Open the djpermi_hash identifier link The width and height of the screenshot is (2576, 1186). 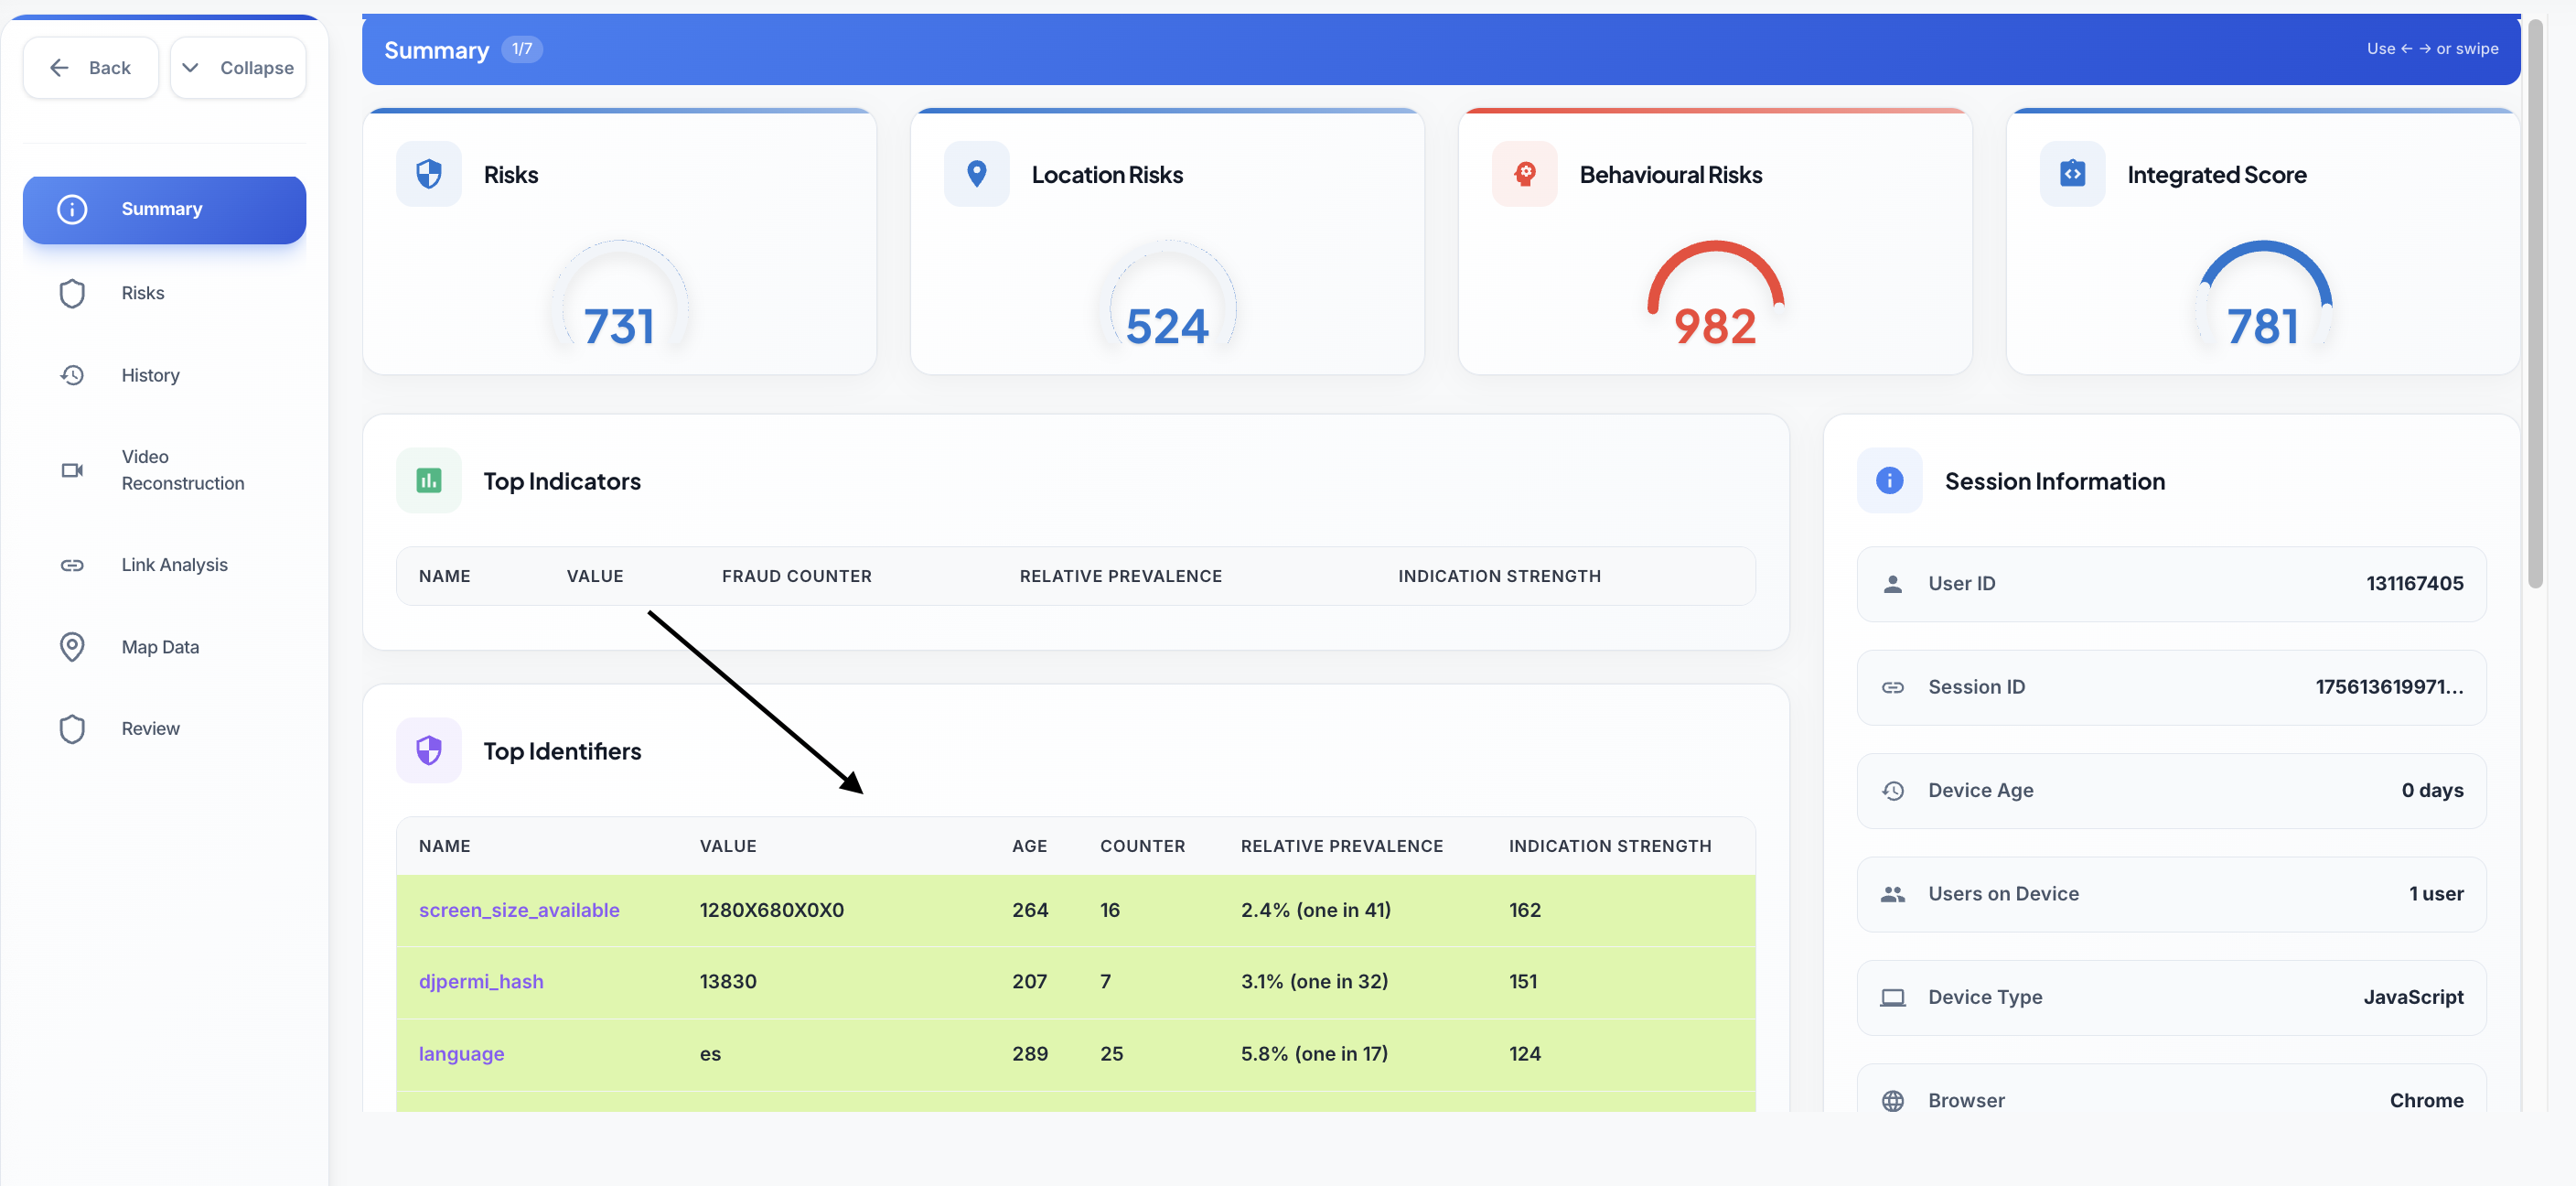point(481,982)
